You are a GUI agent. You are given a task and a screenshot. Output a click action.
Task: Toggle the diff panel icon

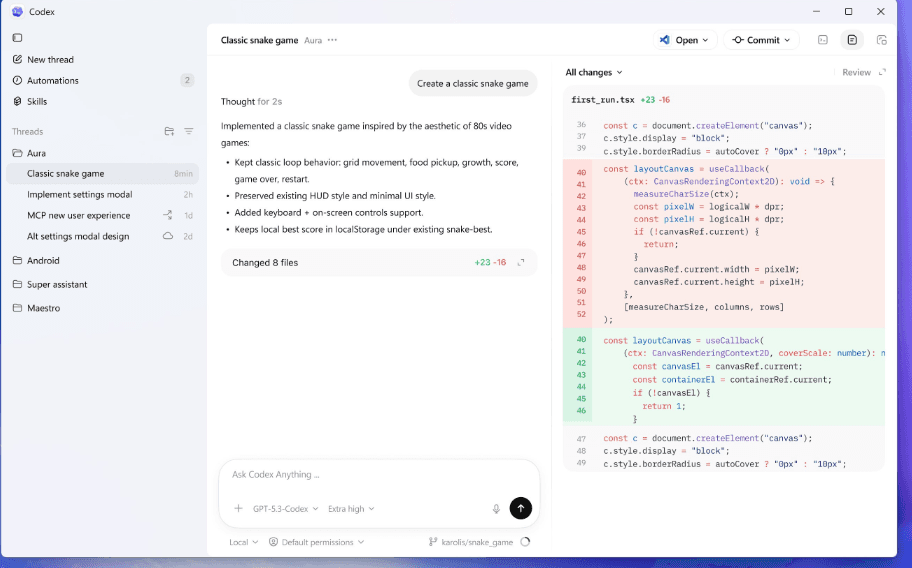click(x=852, y=40)
